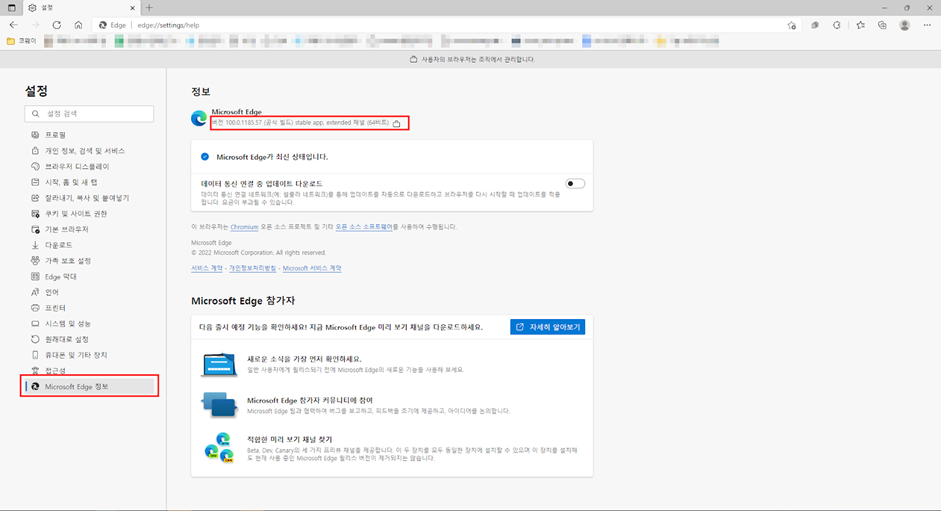Image resolution: width=941 pixels, height=511 pixels.
Task: Close the 설정 tab
Action: point(133,8)
